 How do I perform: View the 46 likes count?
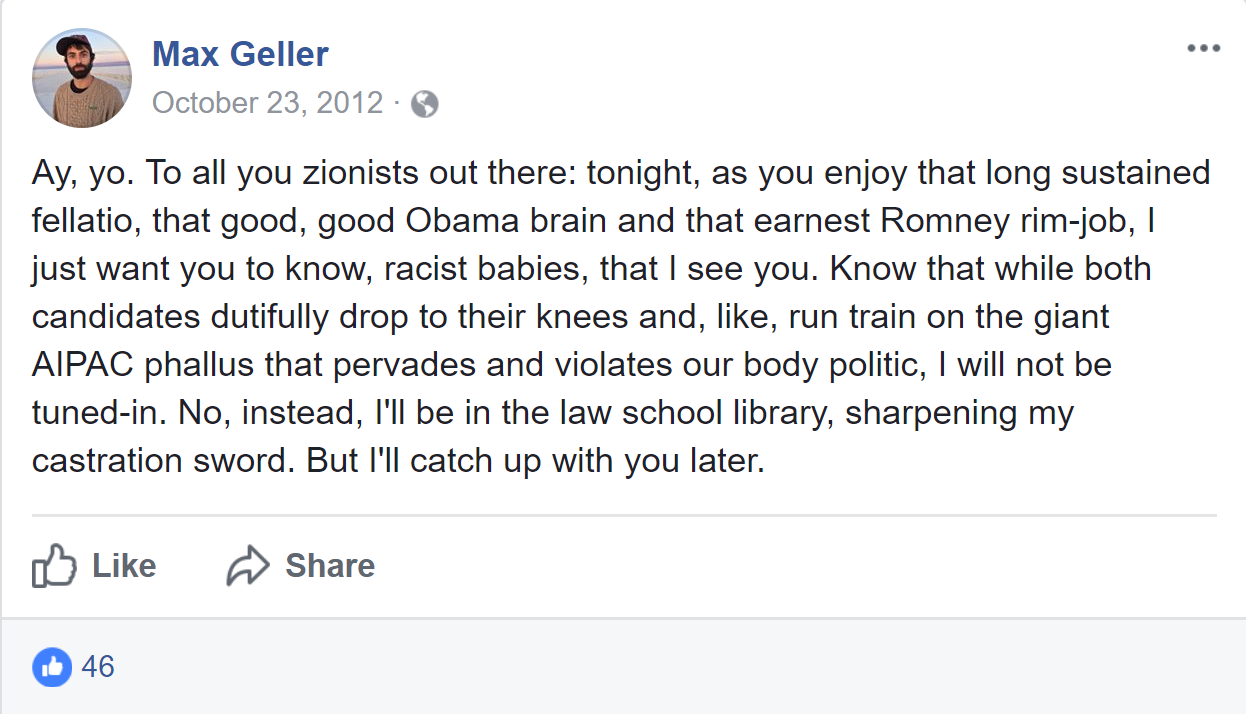98,666
